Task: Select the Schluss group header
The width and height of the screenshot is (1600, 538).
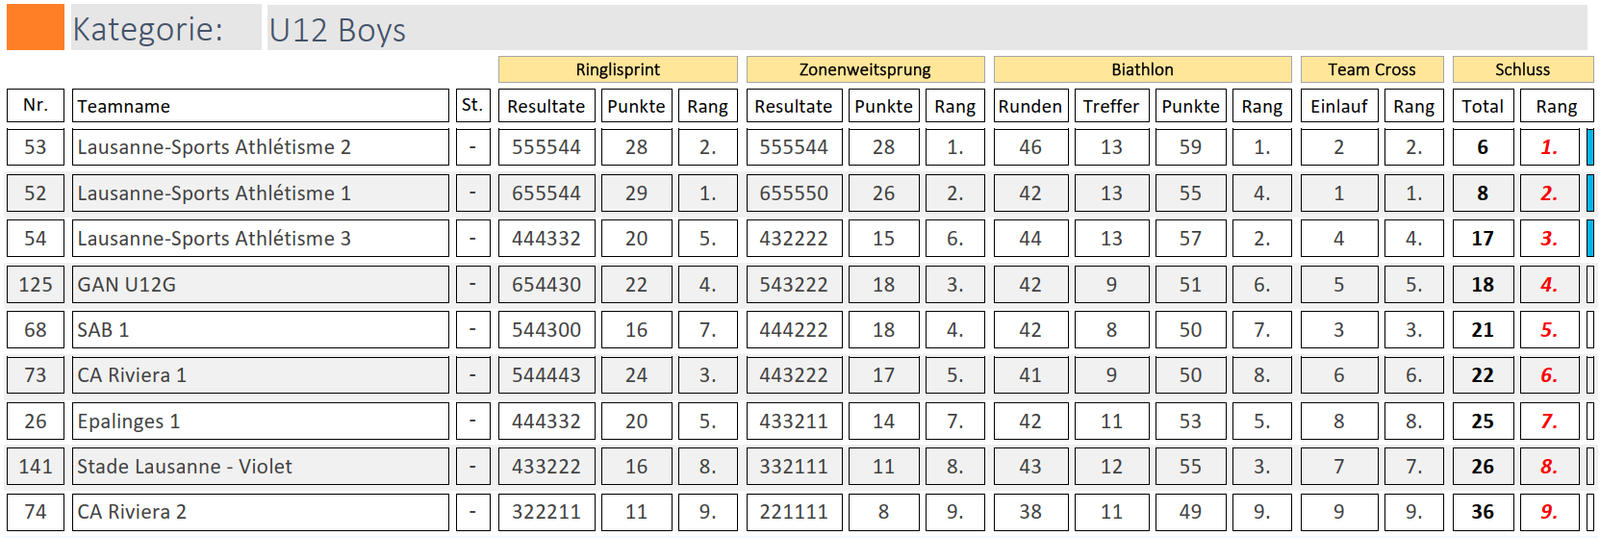Action: (x=1522, y=69)
